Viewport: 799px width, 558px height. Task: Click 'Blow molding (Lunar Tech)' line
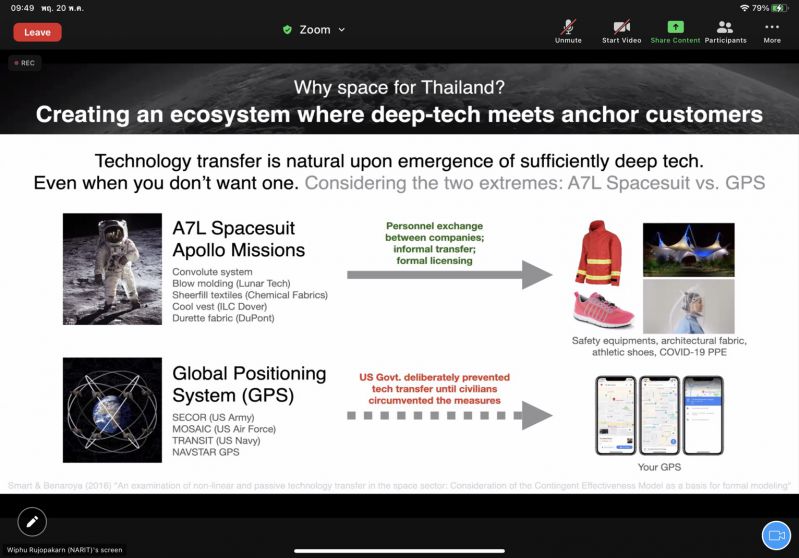click(x=231, y=283)
